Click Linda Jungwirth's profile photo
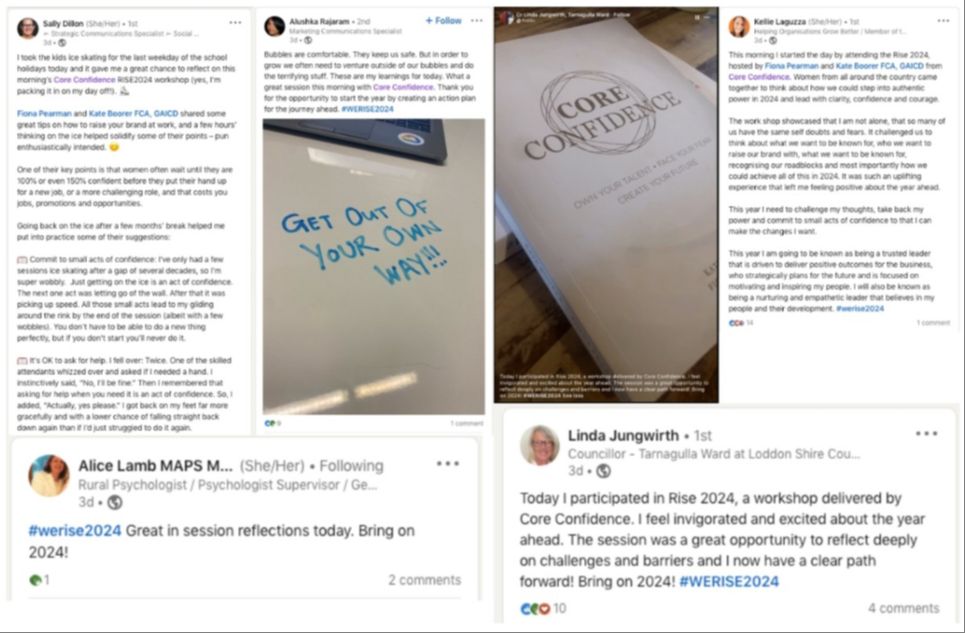The image size is (965, 633). (x=540, y=445)
